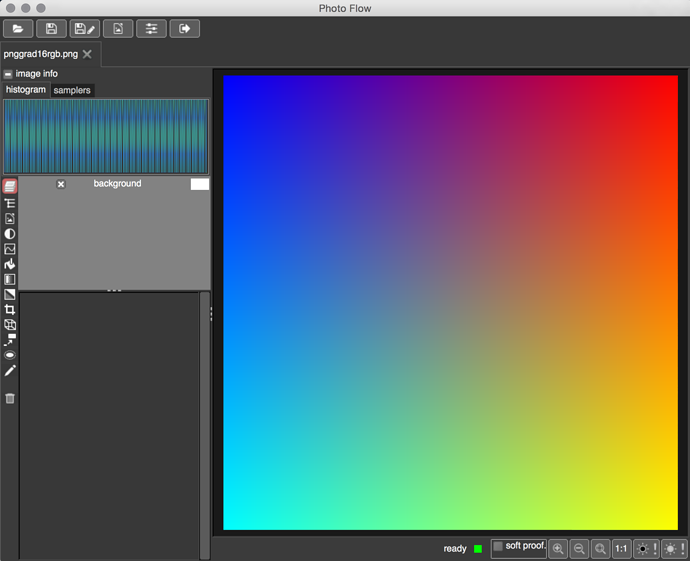Click the half-circle contrast tool icon
Screen dimensions: 690x561
coord(10,234)
